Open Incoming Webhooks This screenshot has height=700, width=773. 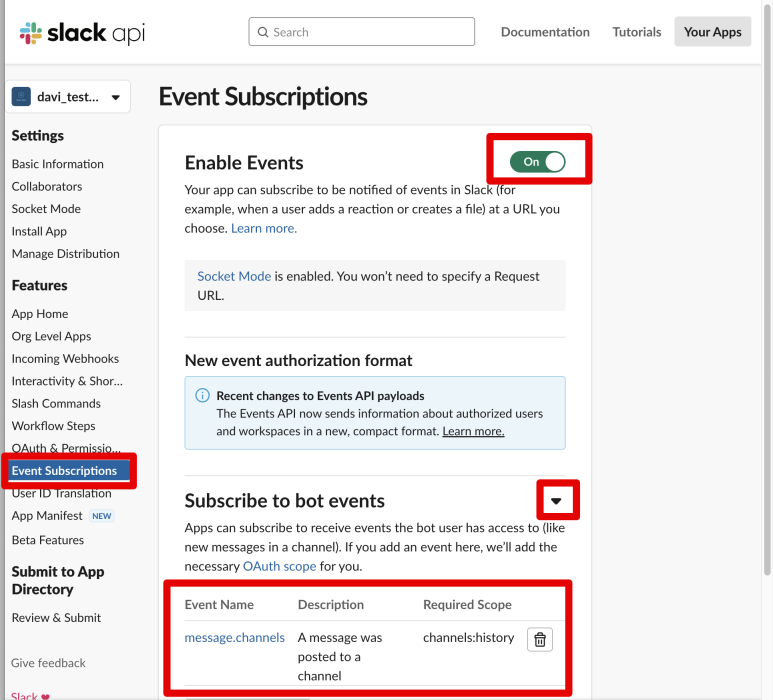[65, 359]
